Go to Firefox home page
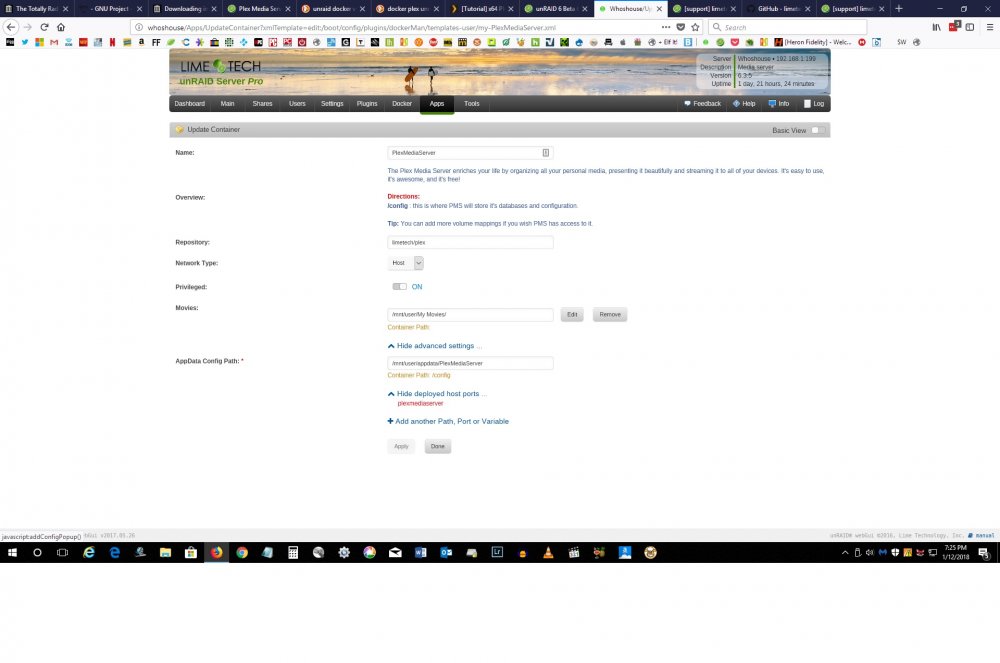 (61, 27)
